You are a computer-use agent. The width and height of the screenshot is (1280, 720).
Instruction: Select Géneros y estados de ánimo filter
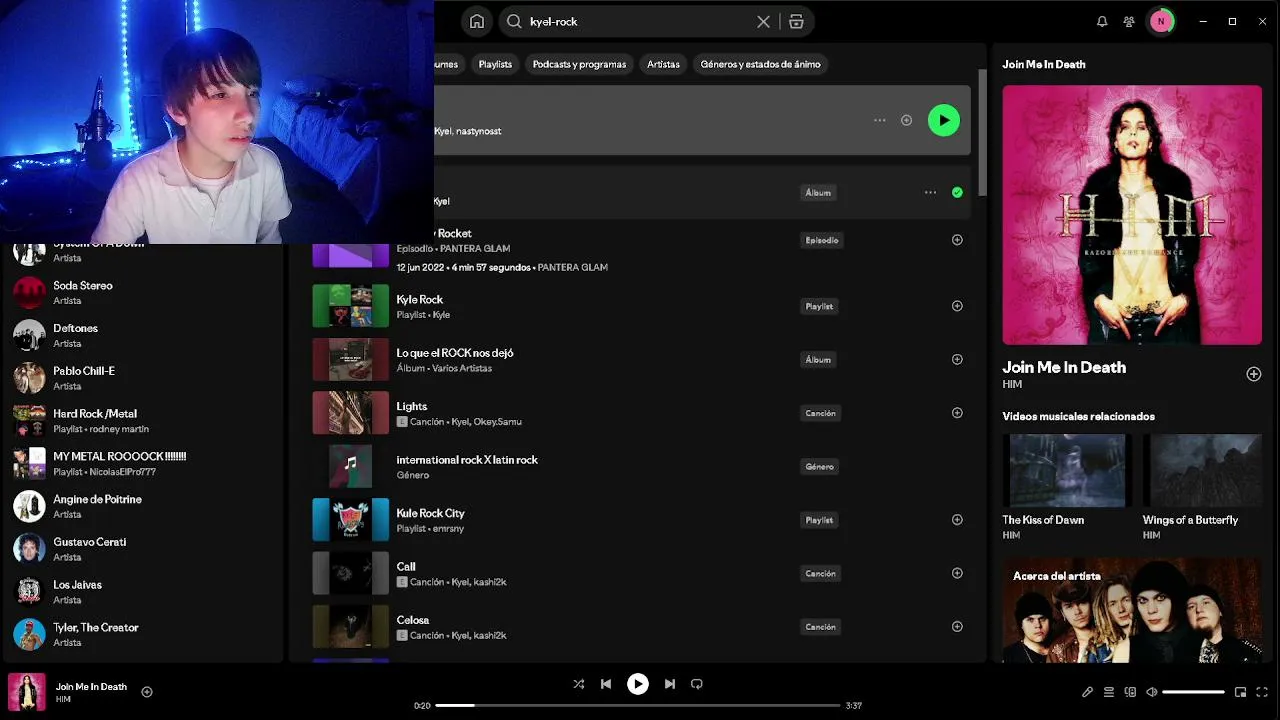click(760, 64)
